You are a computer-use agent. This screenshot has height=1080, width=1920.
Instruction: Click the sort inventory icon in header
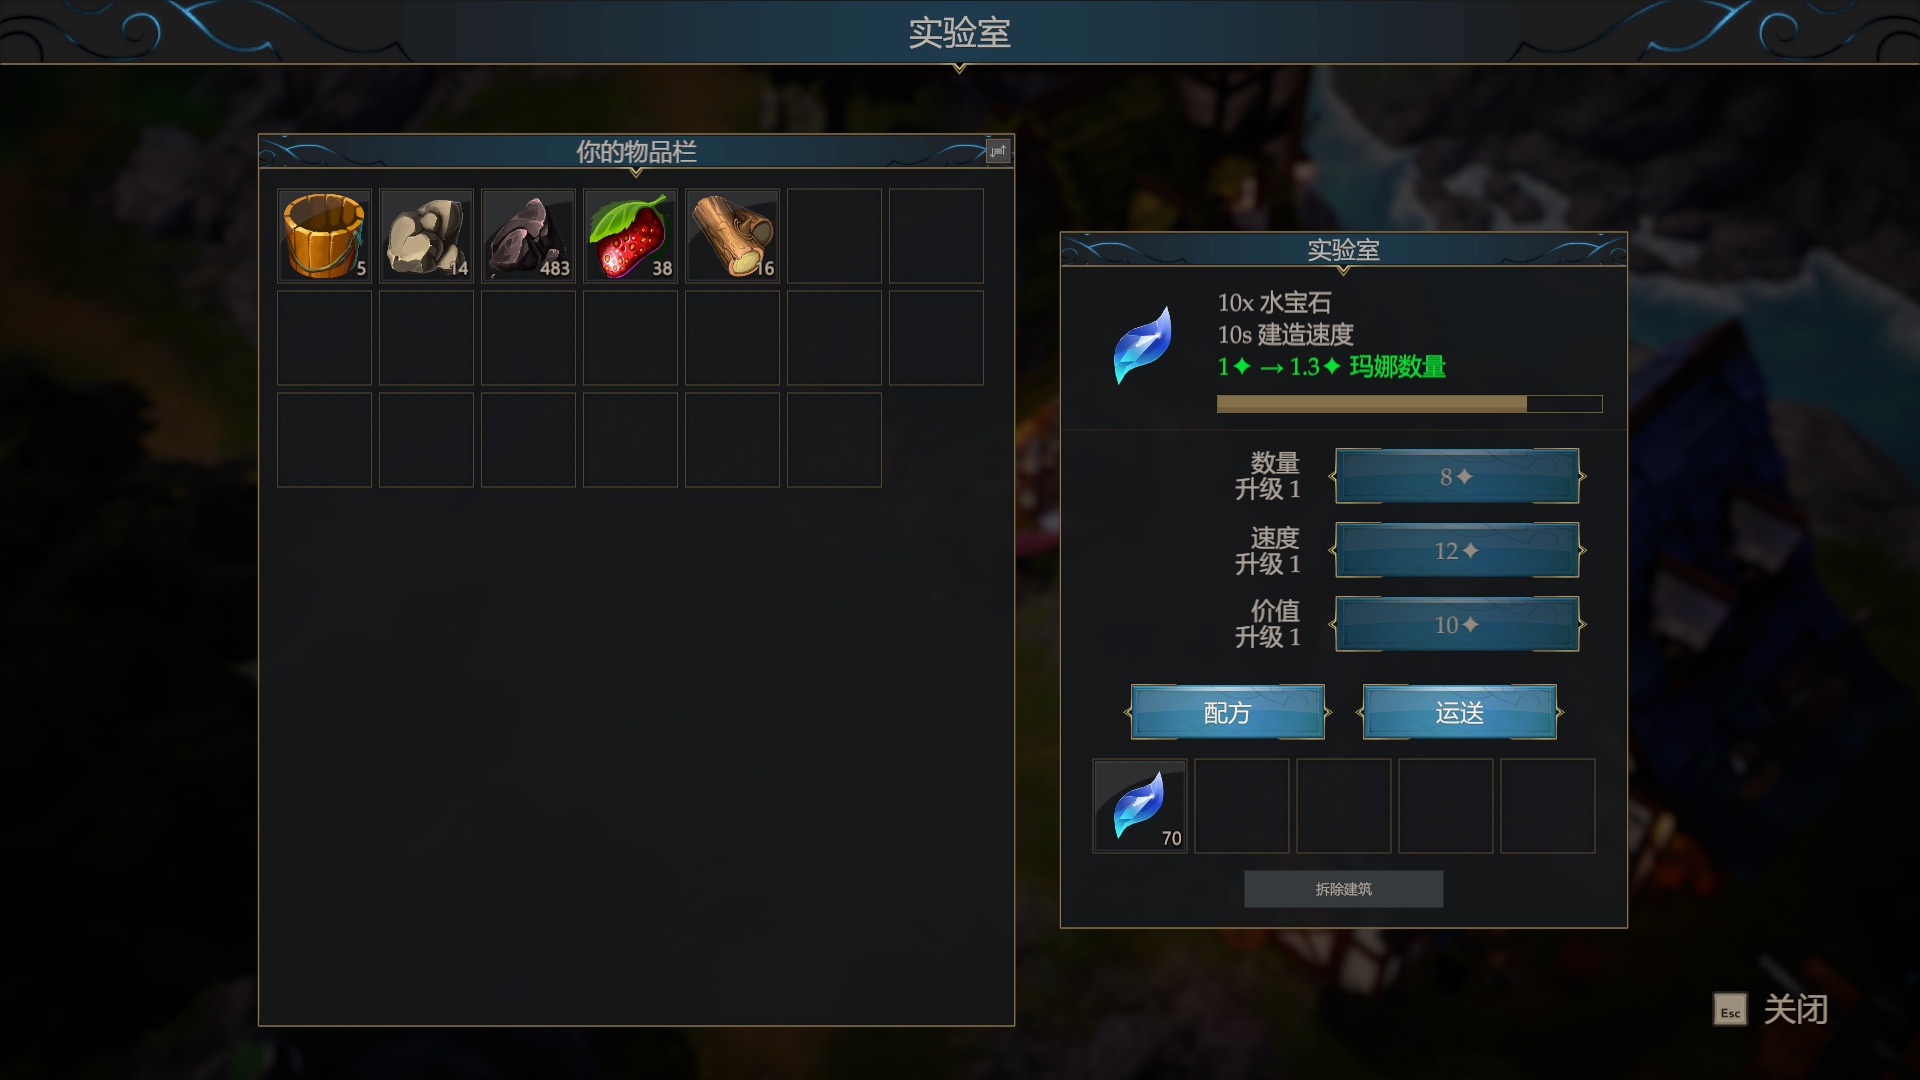tap(997, 151)
